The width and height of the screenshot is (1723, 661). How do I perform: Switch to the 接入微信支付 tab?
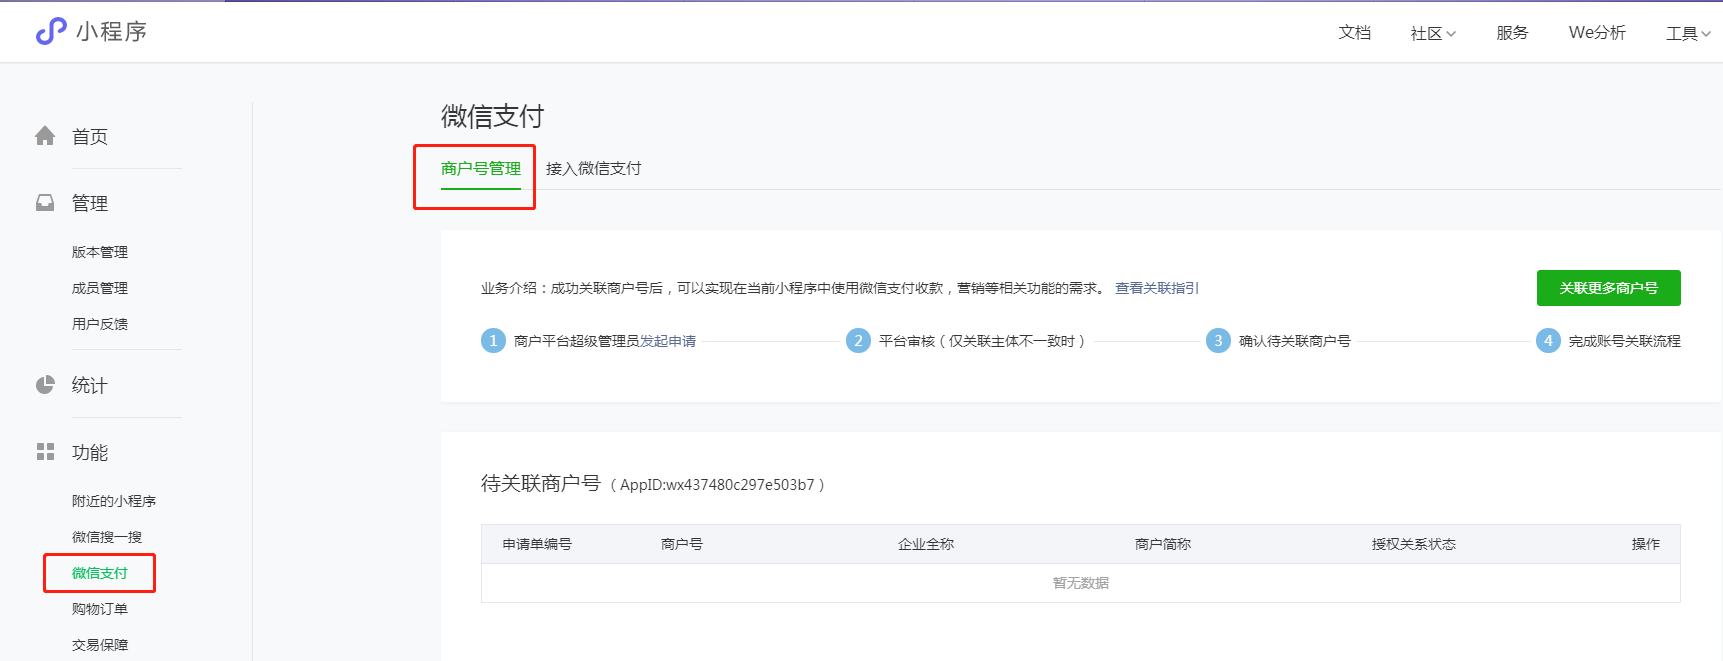click(594, 169)
